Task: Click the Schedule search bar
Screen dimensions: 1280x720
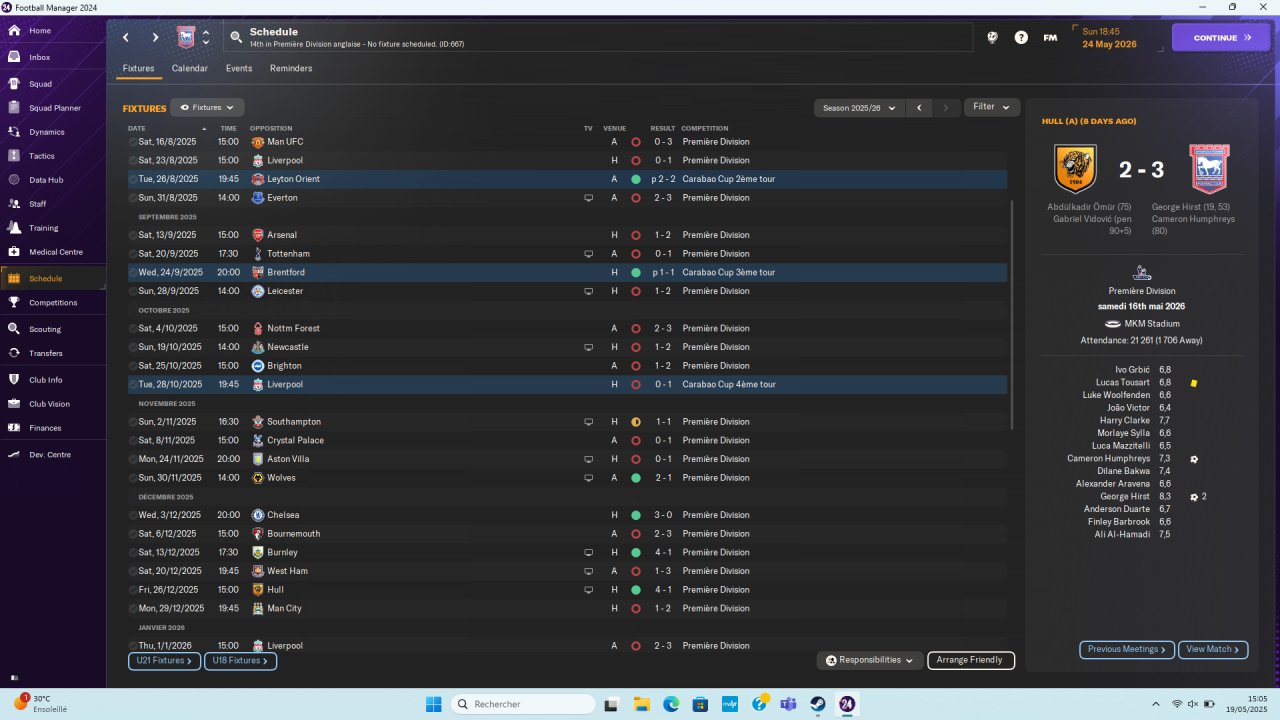Action: tap(598, 38)
